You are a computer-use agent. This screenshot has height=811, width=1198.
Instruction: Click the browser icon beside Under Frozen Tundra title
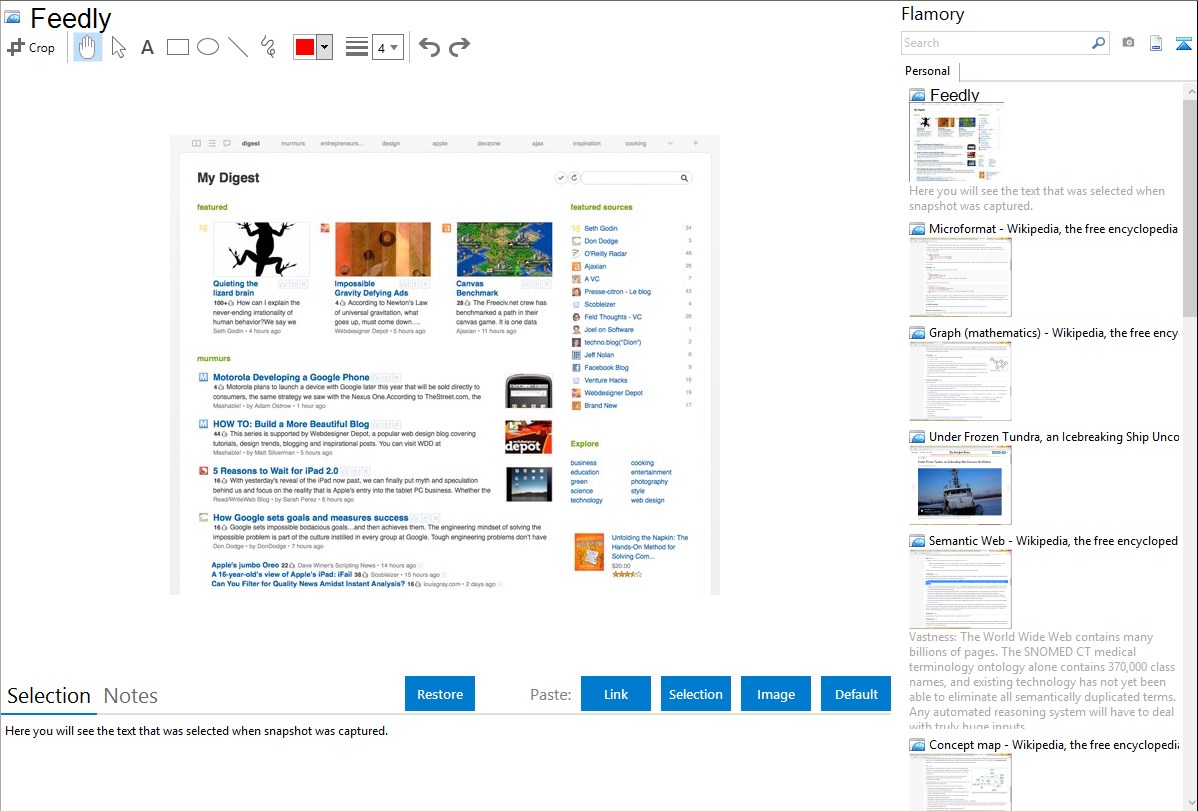(917, 437)
